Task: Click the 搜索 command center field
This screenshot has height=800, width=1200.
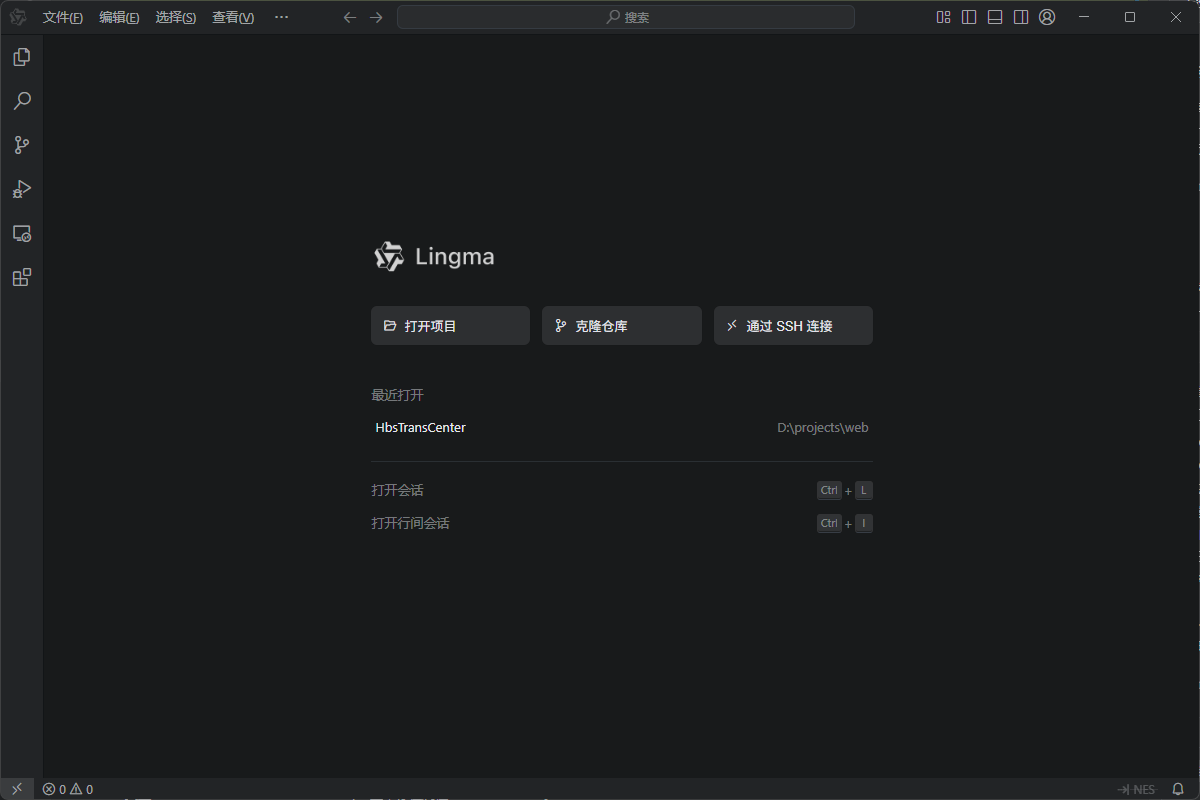Action: pyautogui.click(x=626, y=17)
